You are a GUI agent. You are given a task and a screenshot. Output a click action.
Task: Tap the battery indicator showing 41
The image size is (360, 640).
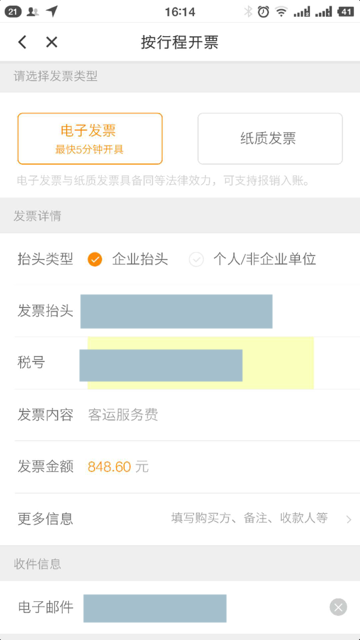[x=345, y=12]
